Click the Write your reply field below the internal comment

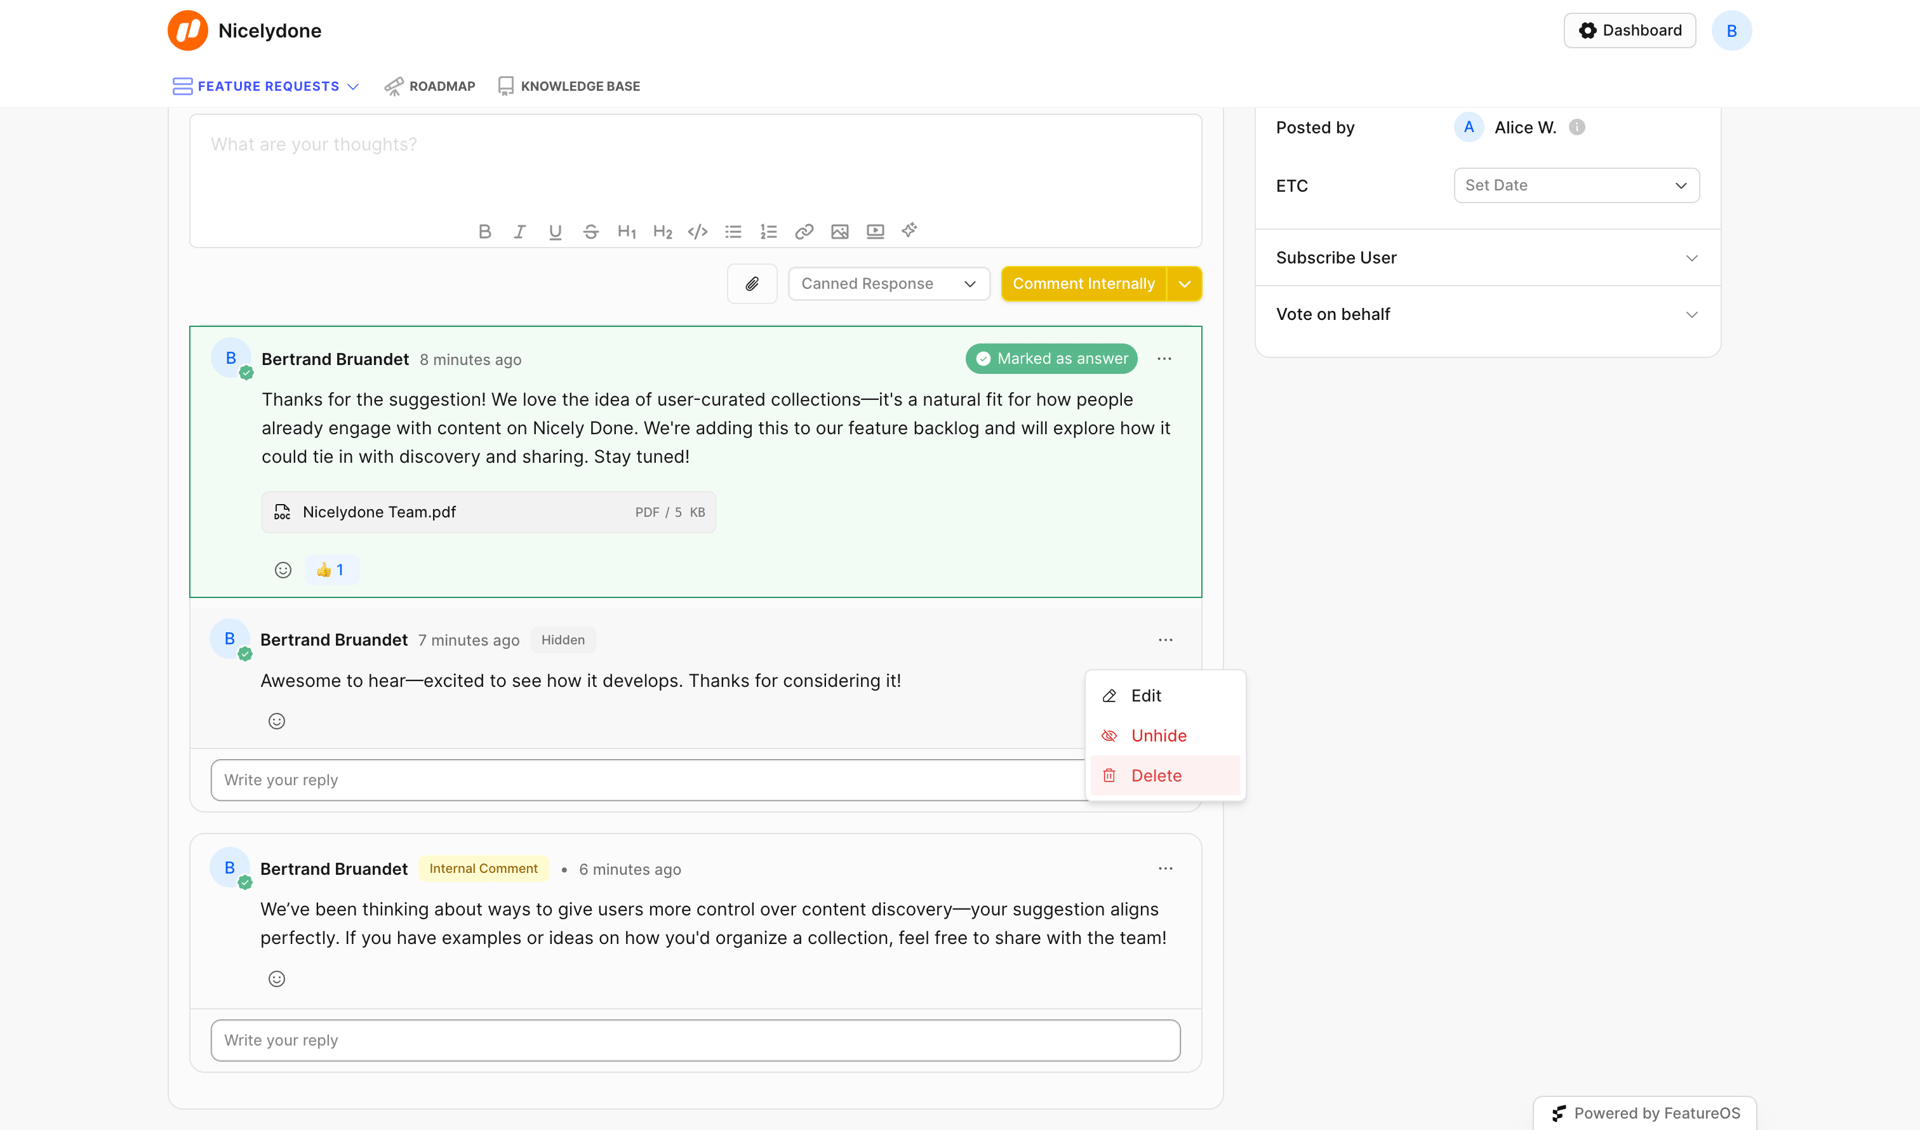(695, 1040)
